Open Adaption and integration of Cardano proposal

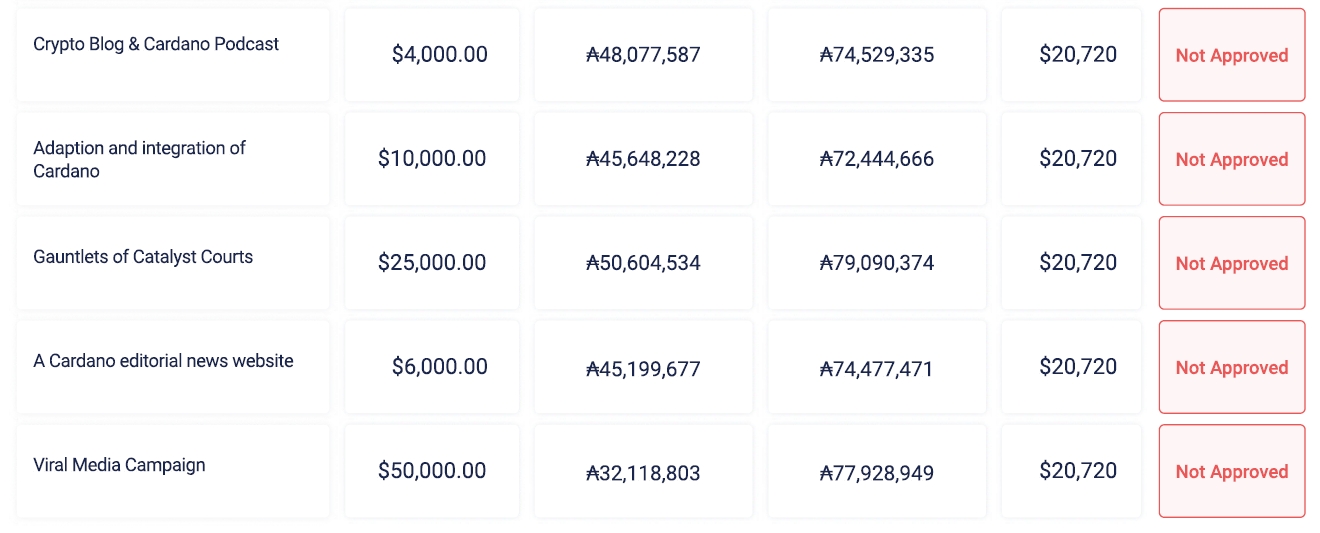pyautogui.click(x=139, y=159)
